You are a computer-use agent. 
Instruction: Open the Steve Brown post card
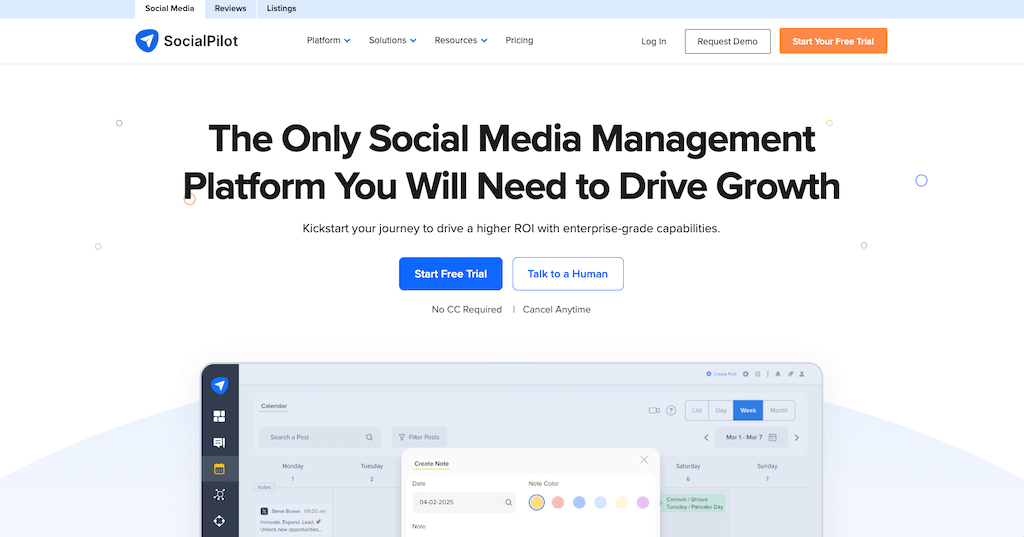click(x=293, y=520)
